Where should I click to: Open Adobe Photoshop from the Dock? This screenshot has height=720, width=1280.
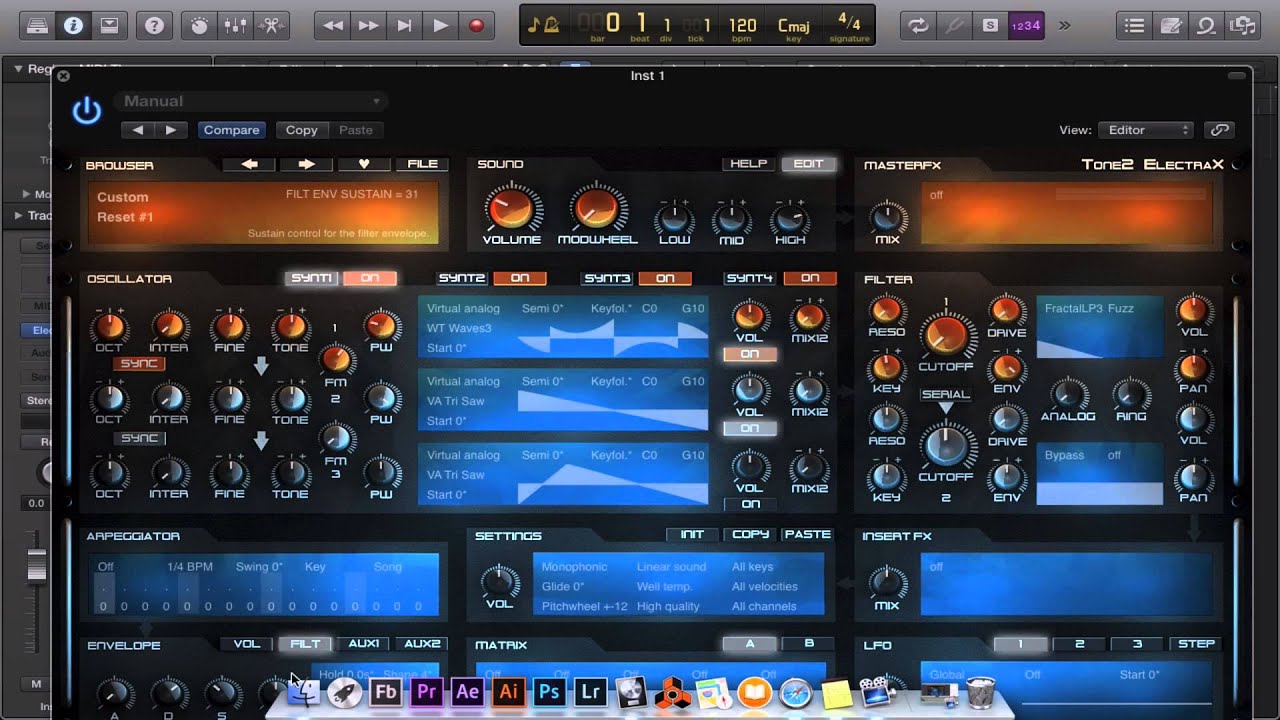click(548, 691)
